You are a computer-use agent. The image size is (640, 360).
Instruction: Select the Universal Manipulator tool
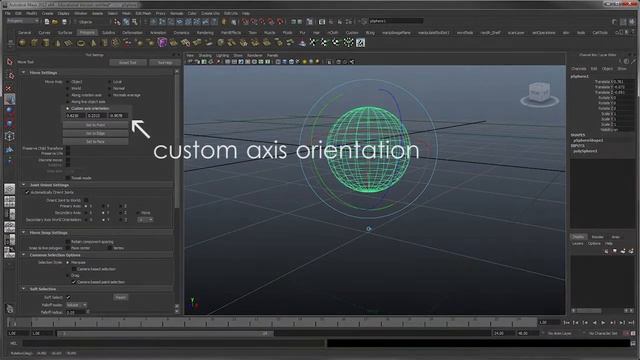click(10, 136)
